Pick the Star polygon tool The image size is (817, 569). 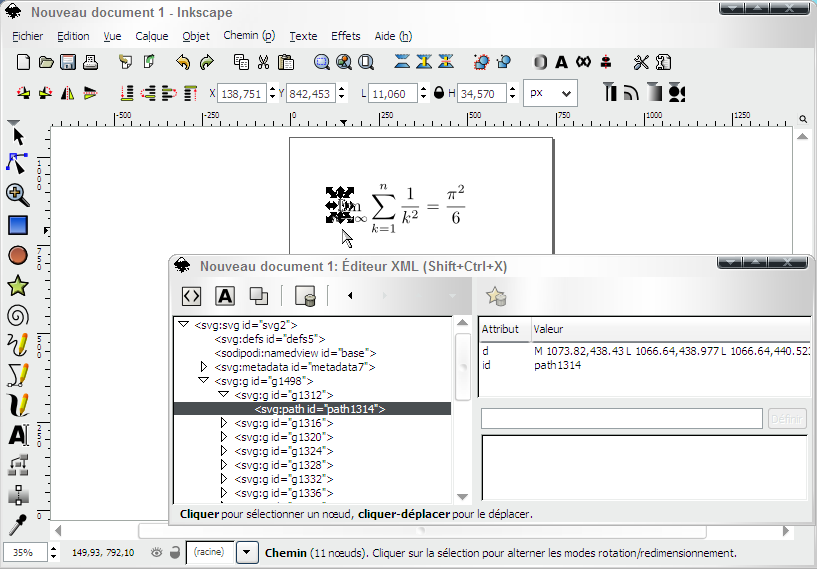(18, 286)
